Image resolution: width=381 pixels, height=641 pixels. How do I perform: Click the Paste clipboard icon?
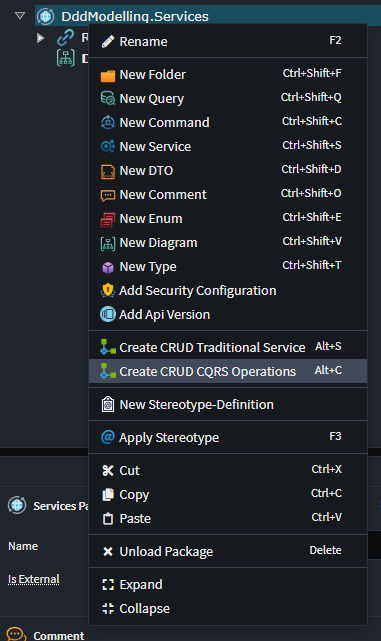click(x=108, y=519)
